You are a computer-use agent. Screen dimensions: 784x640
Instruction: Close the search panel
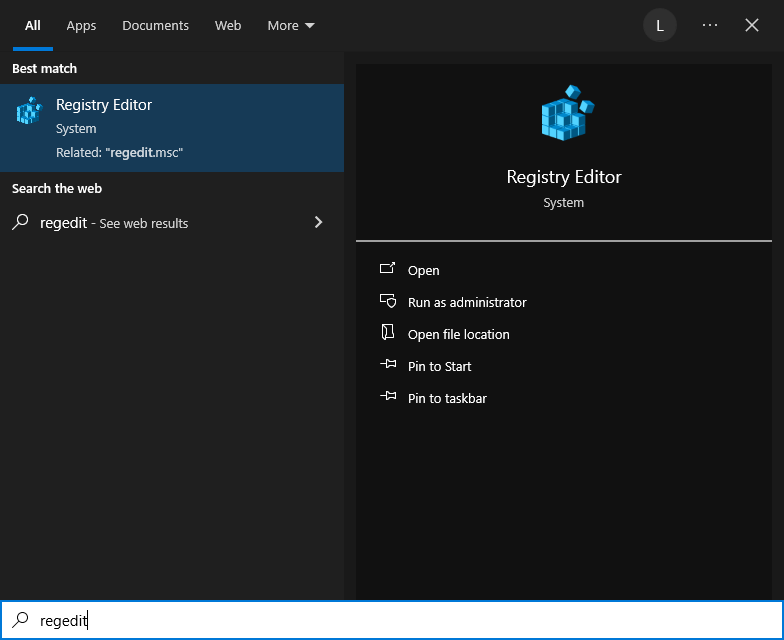click(x=752, y=25)
